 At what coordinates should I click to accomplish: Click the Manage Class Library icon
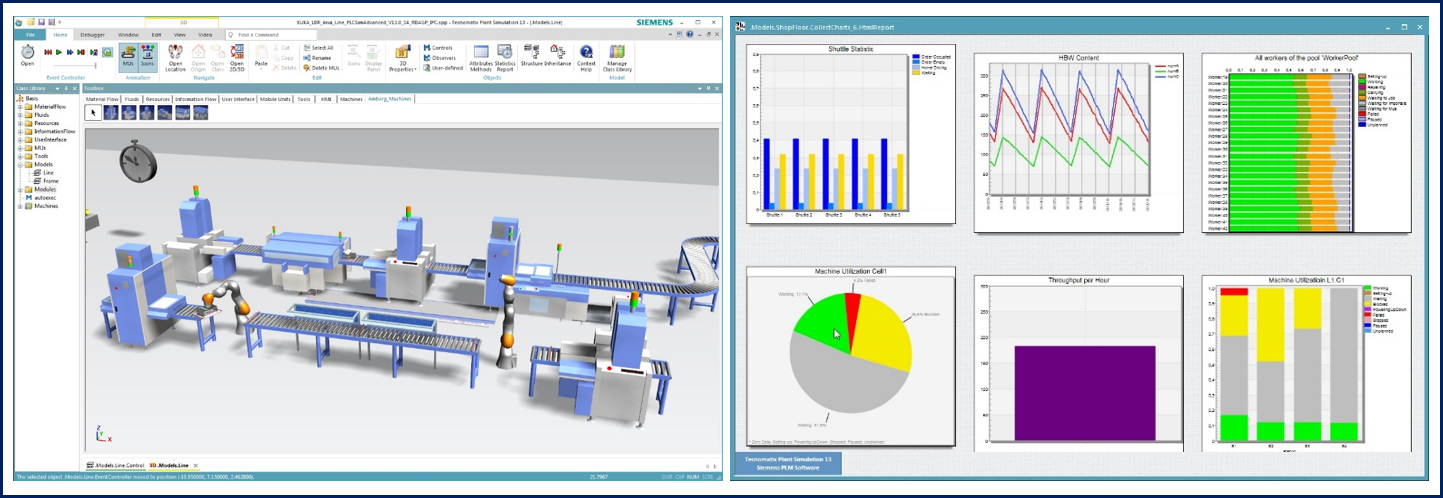(x=617, y=55)
